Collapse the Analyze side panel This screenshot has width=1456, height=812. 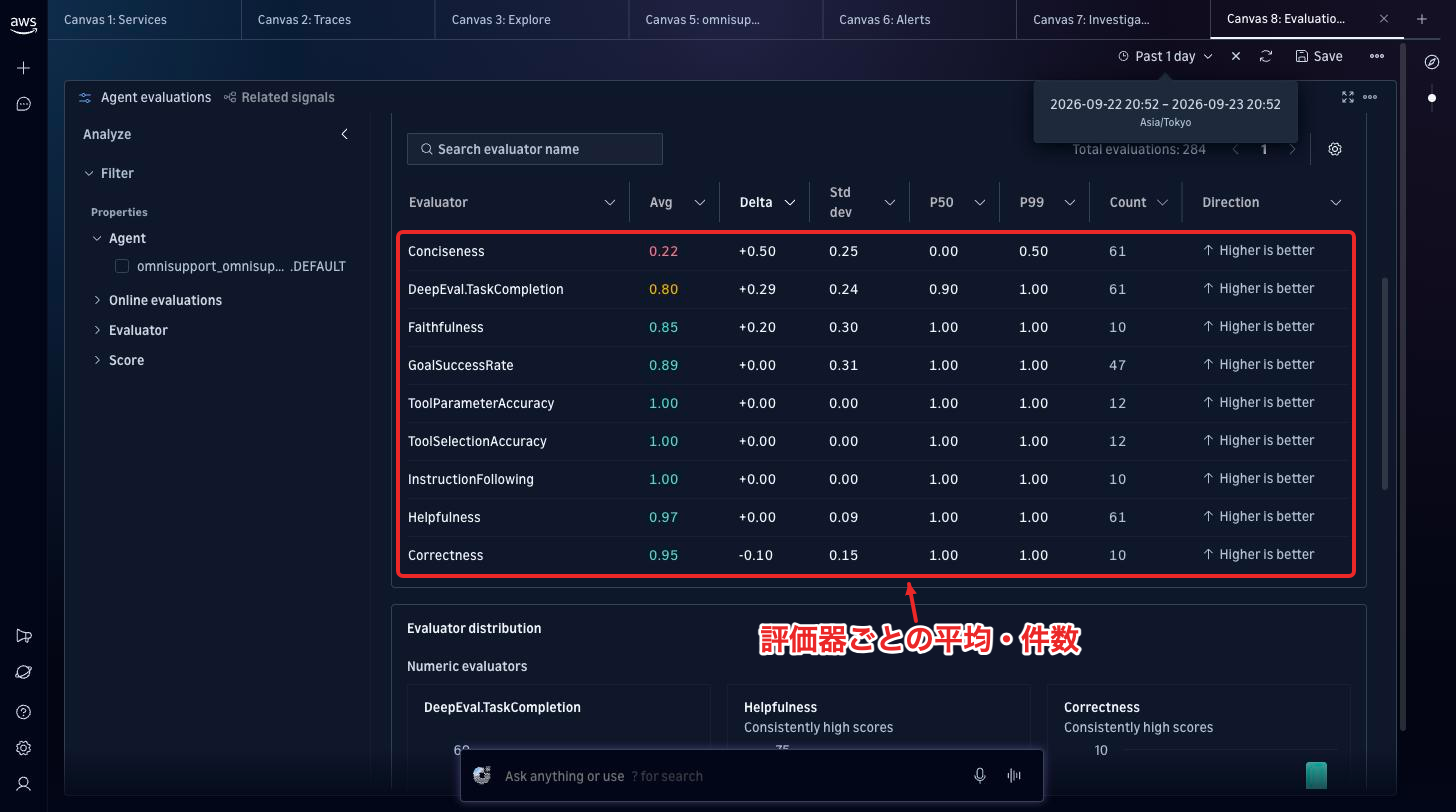(x=345, y=134)
